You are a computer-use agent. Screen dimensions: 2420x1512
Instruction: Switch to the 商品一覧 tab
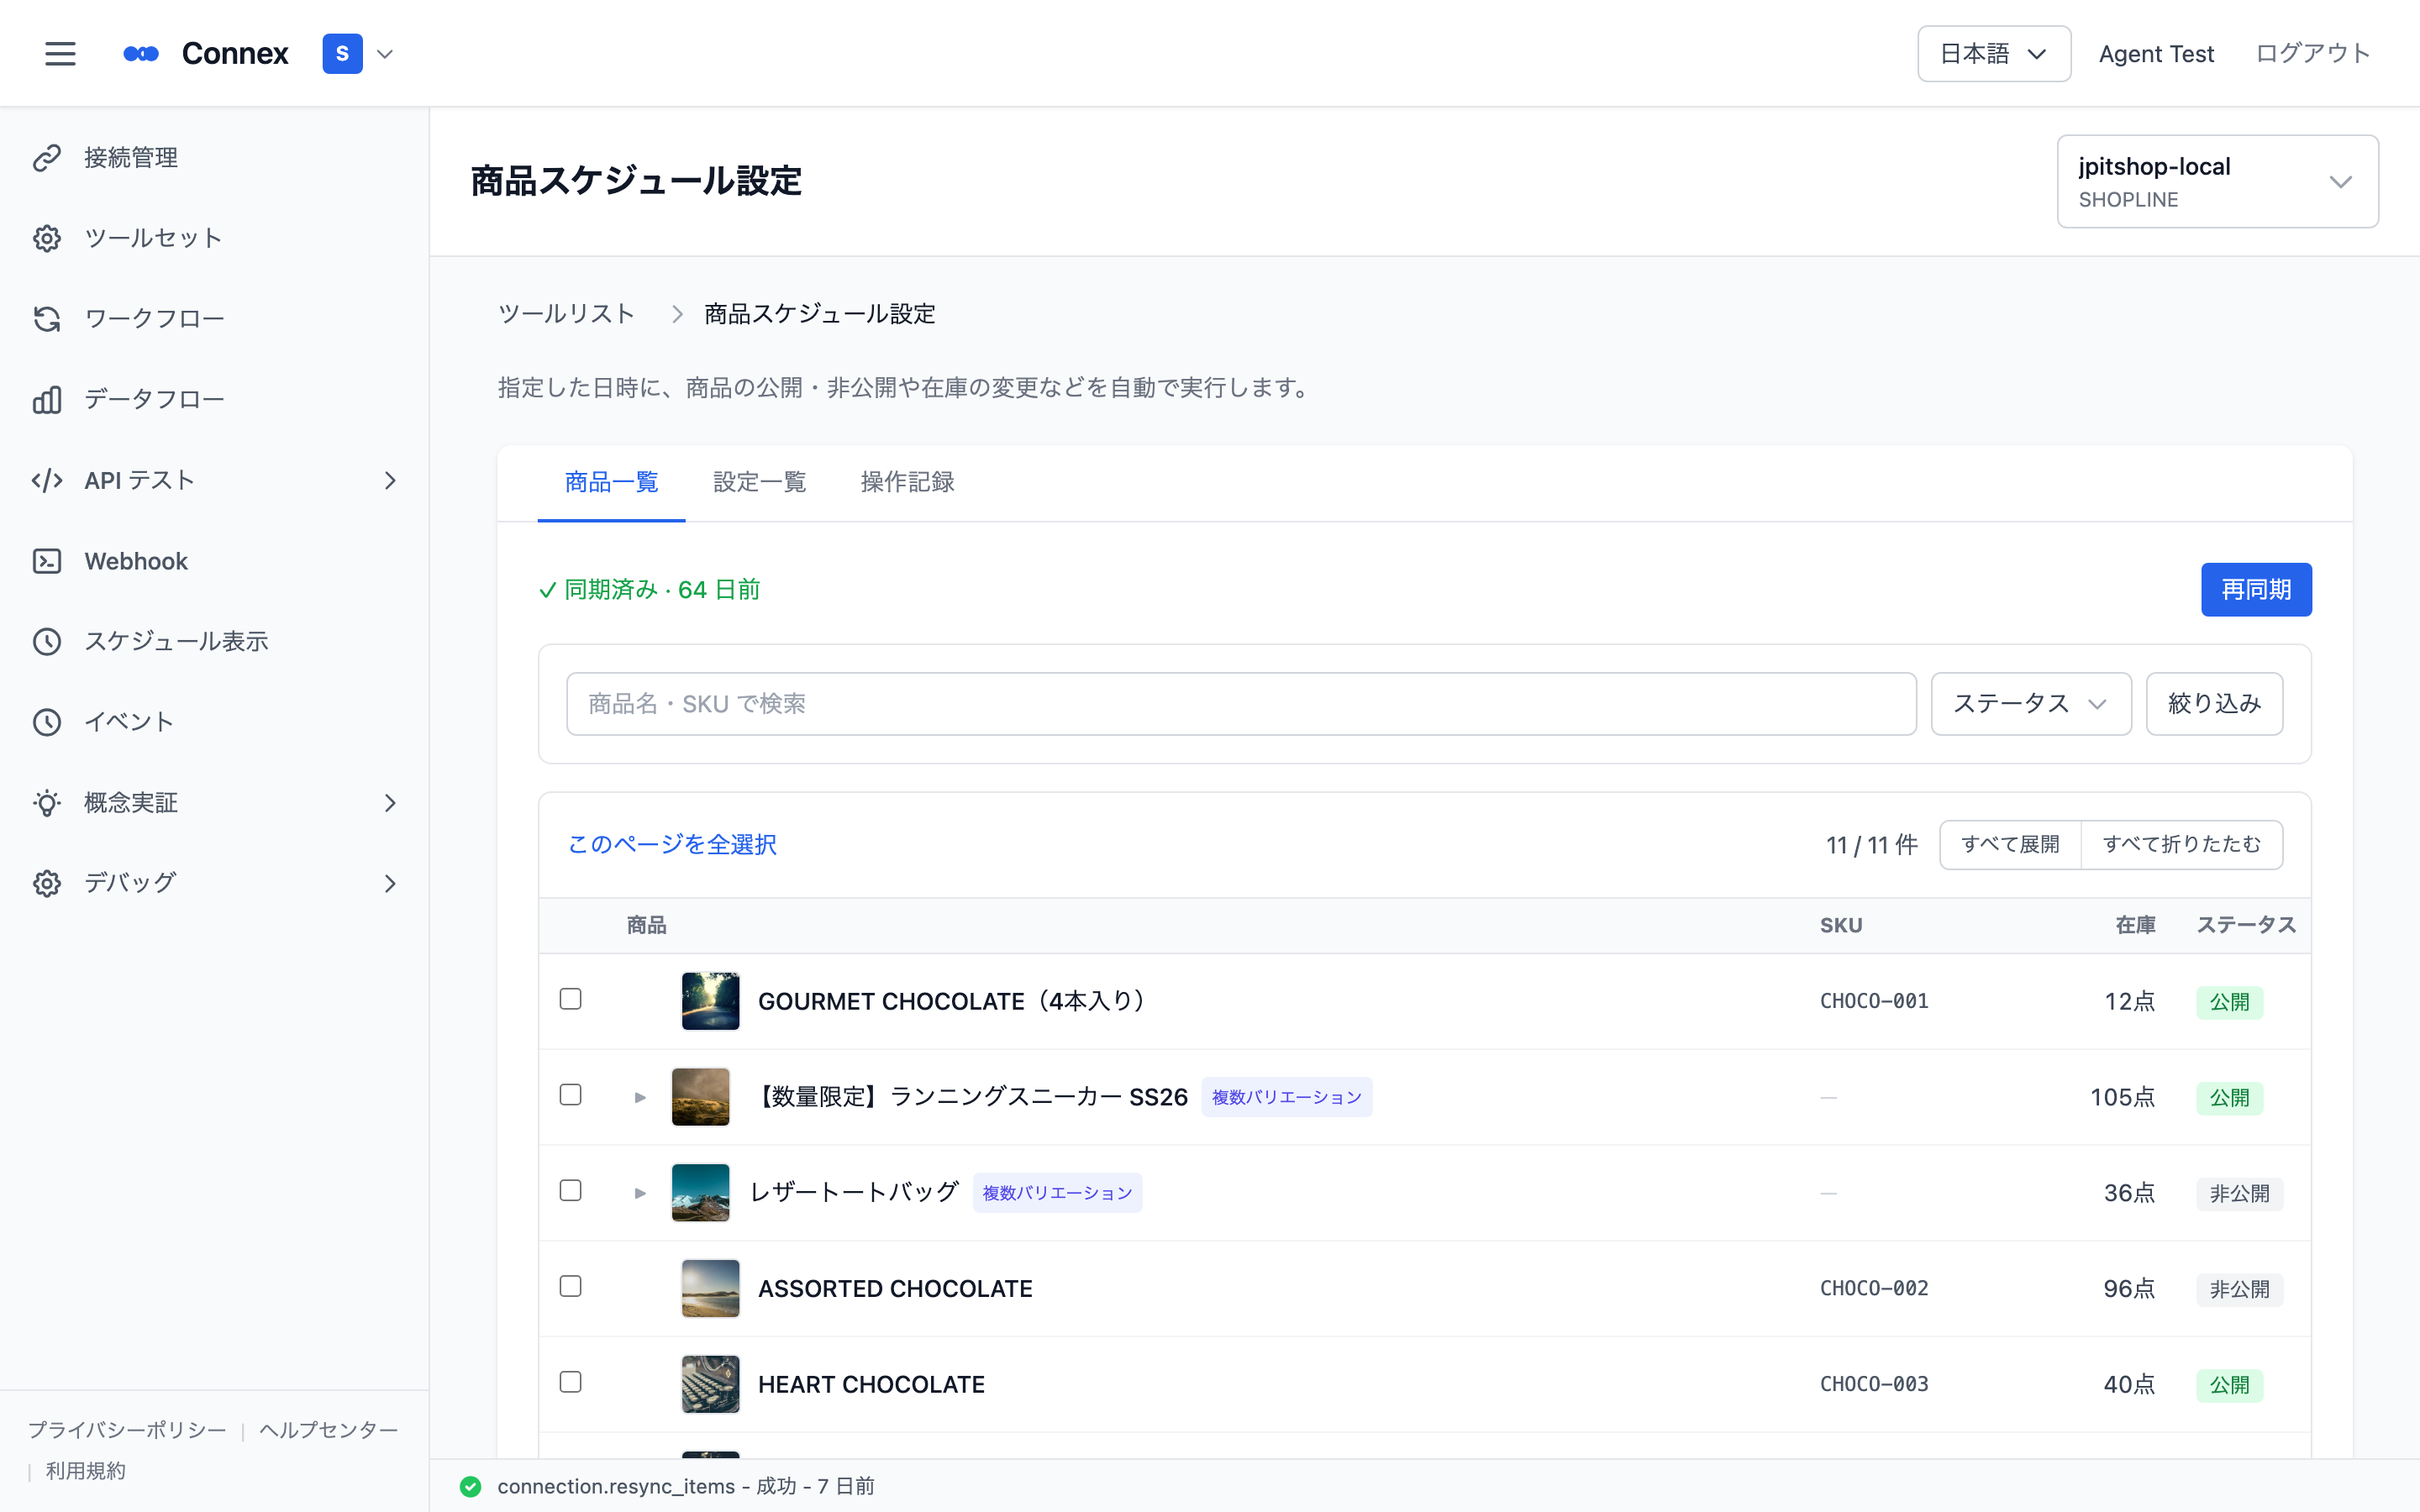coord(611,482)
